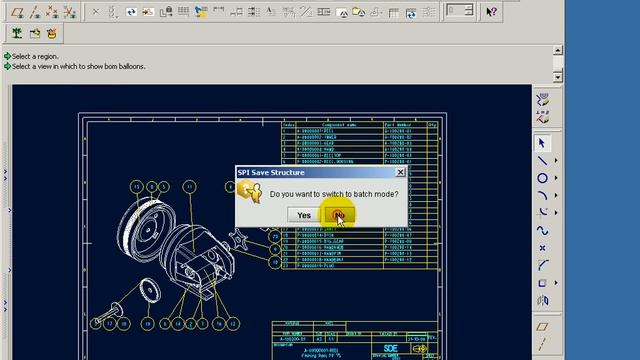
Task: Click balloon 19 under the small disc
Action: click(147, 324)
